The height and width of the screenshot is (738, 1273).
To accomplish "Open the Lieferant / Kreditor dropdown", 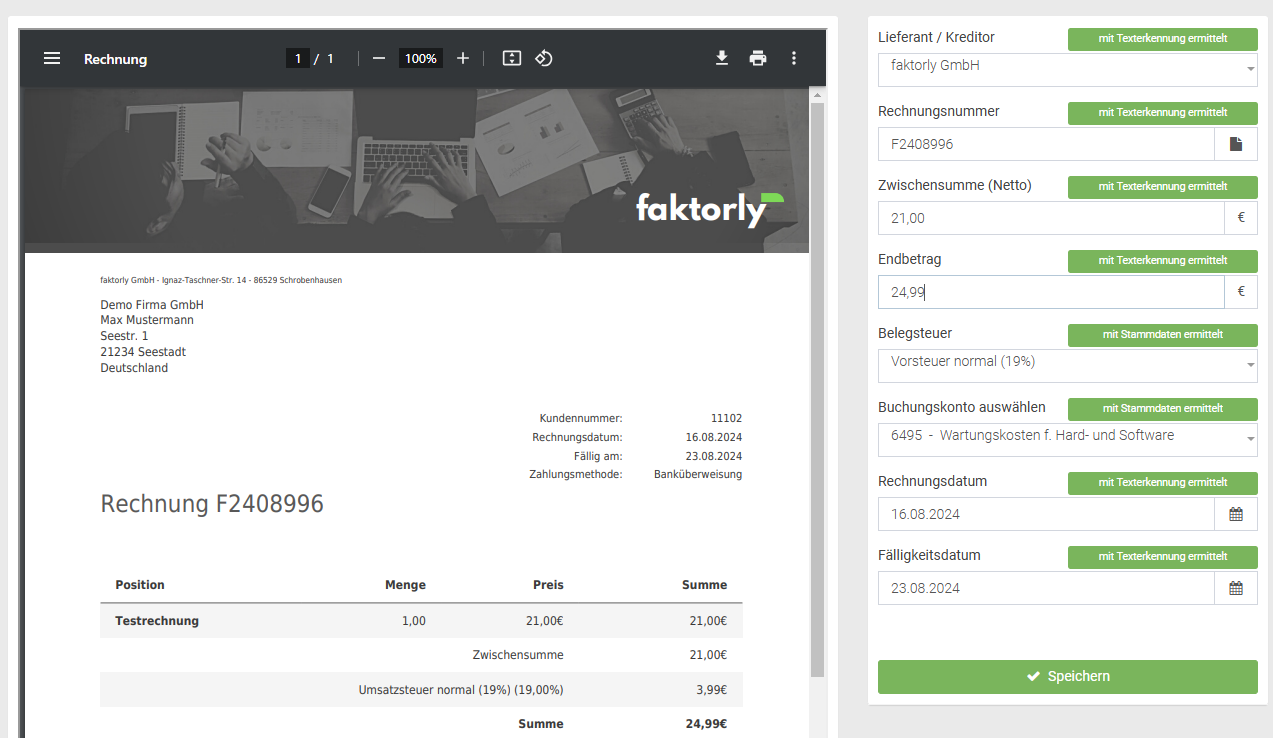I will 1068,70.
